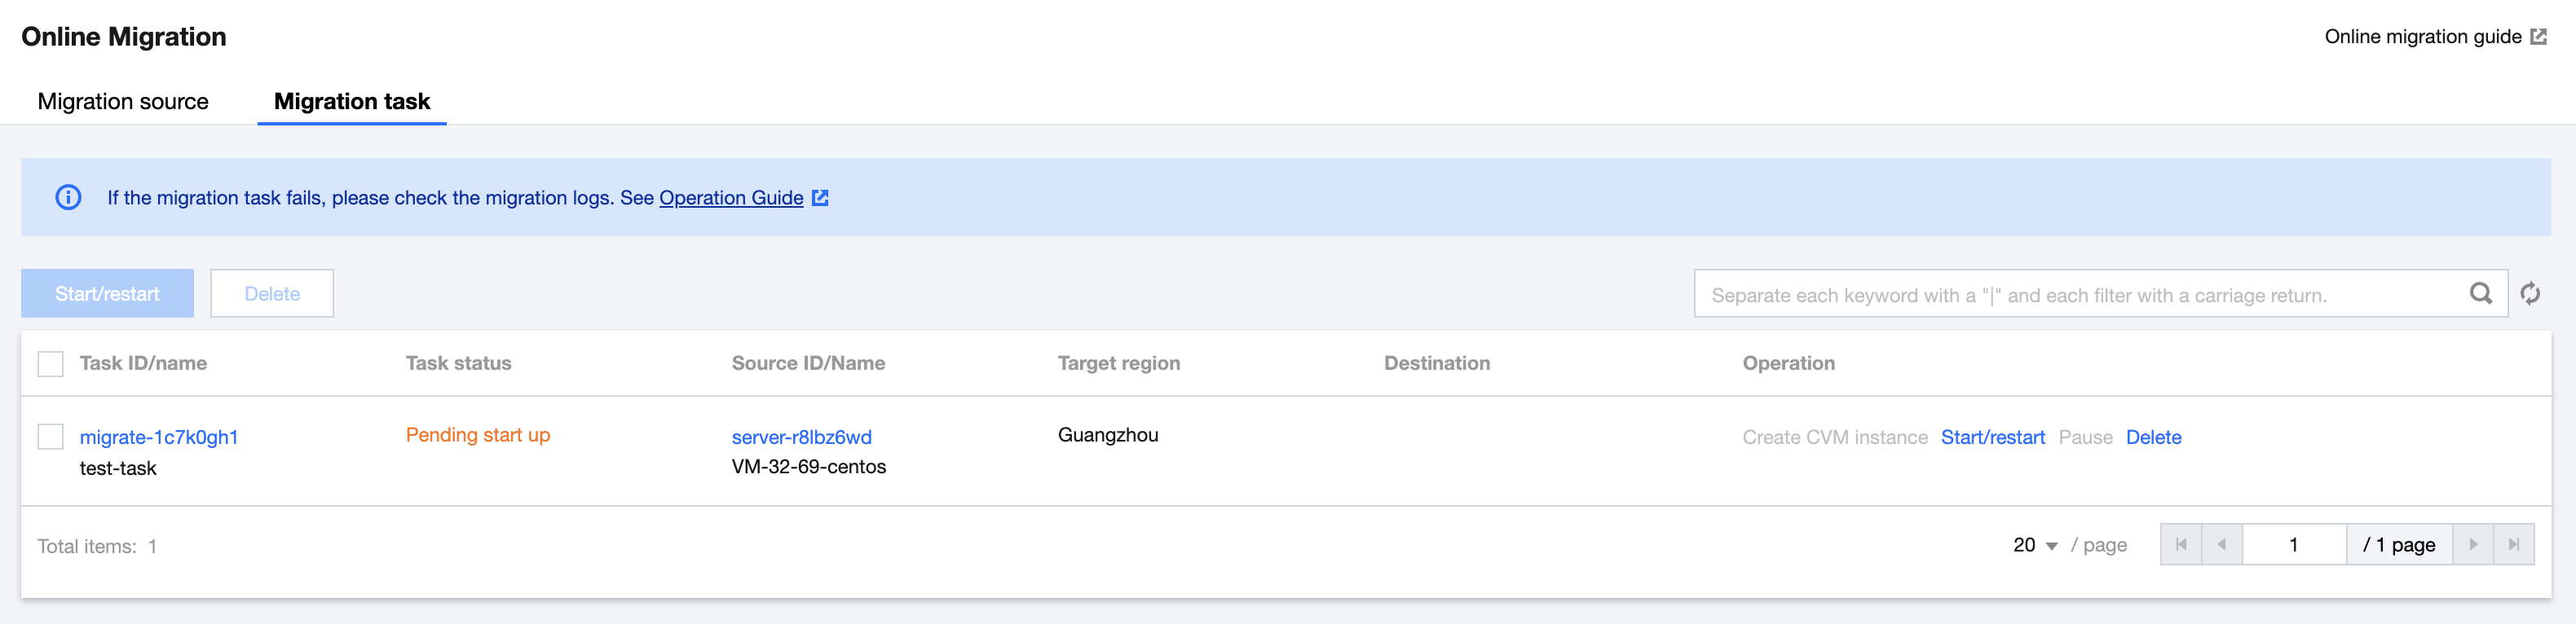Select the Migration task tab
The width and height of the screenshot is (2576, 624).
tap(352, 101)
